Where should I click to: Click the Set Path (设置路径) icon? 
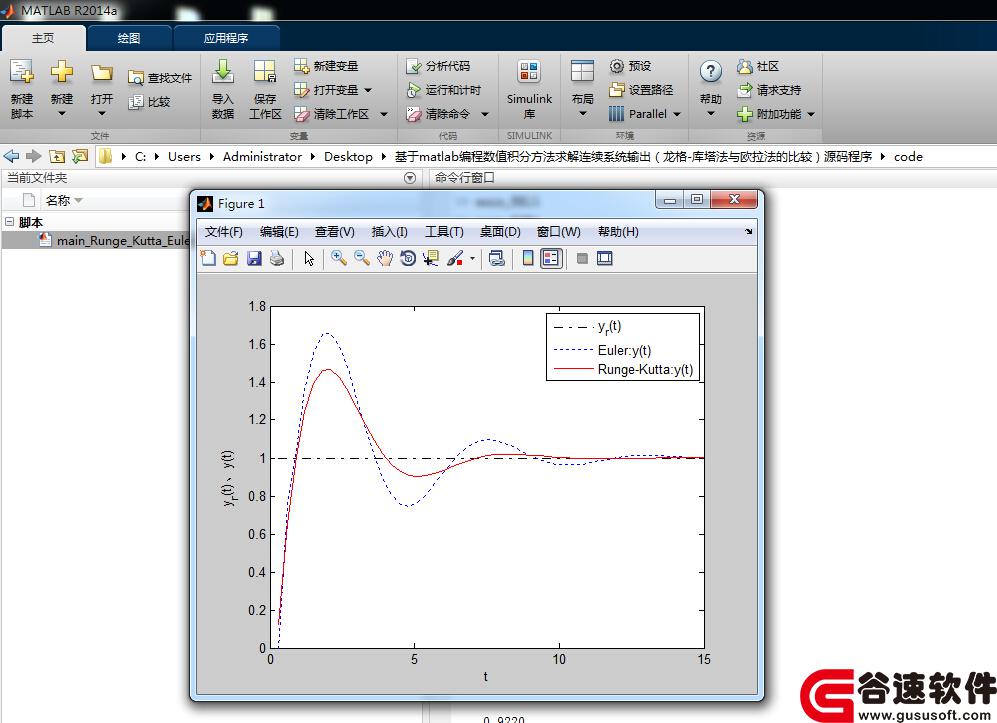[617, 90]
